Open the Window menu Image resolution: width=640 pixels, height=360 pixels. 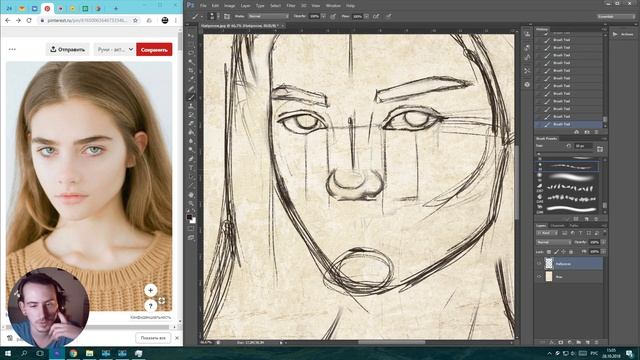pyautogui.click(x=333, y=6)
